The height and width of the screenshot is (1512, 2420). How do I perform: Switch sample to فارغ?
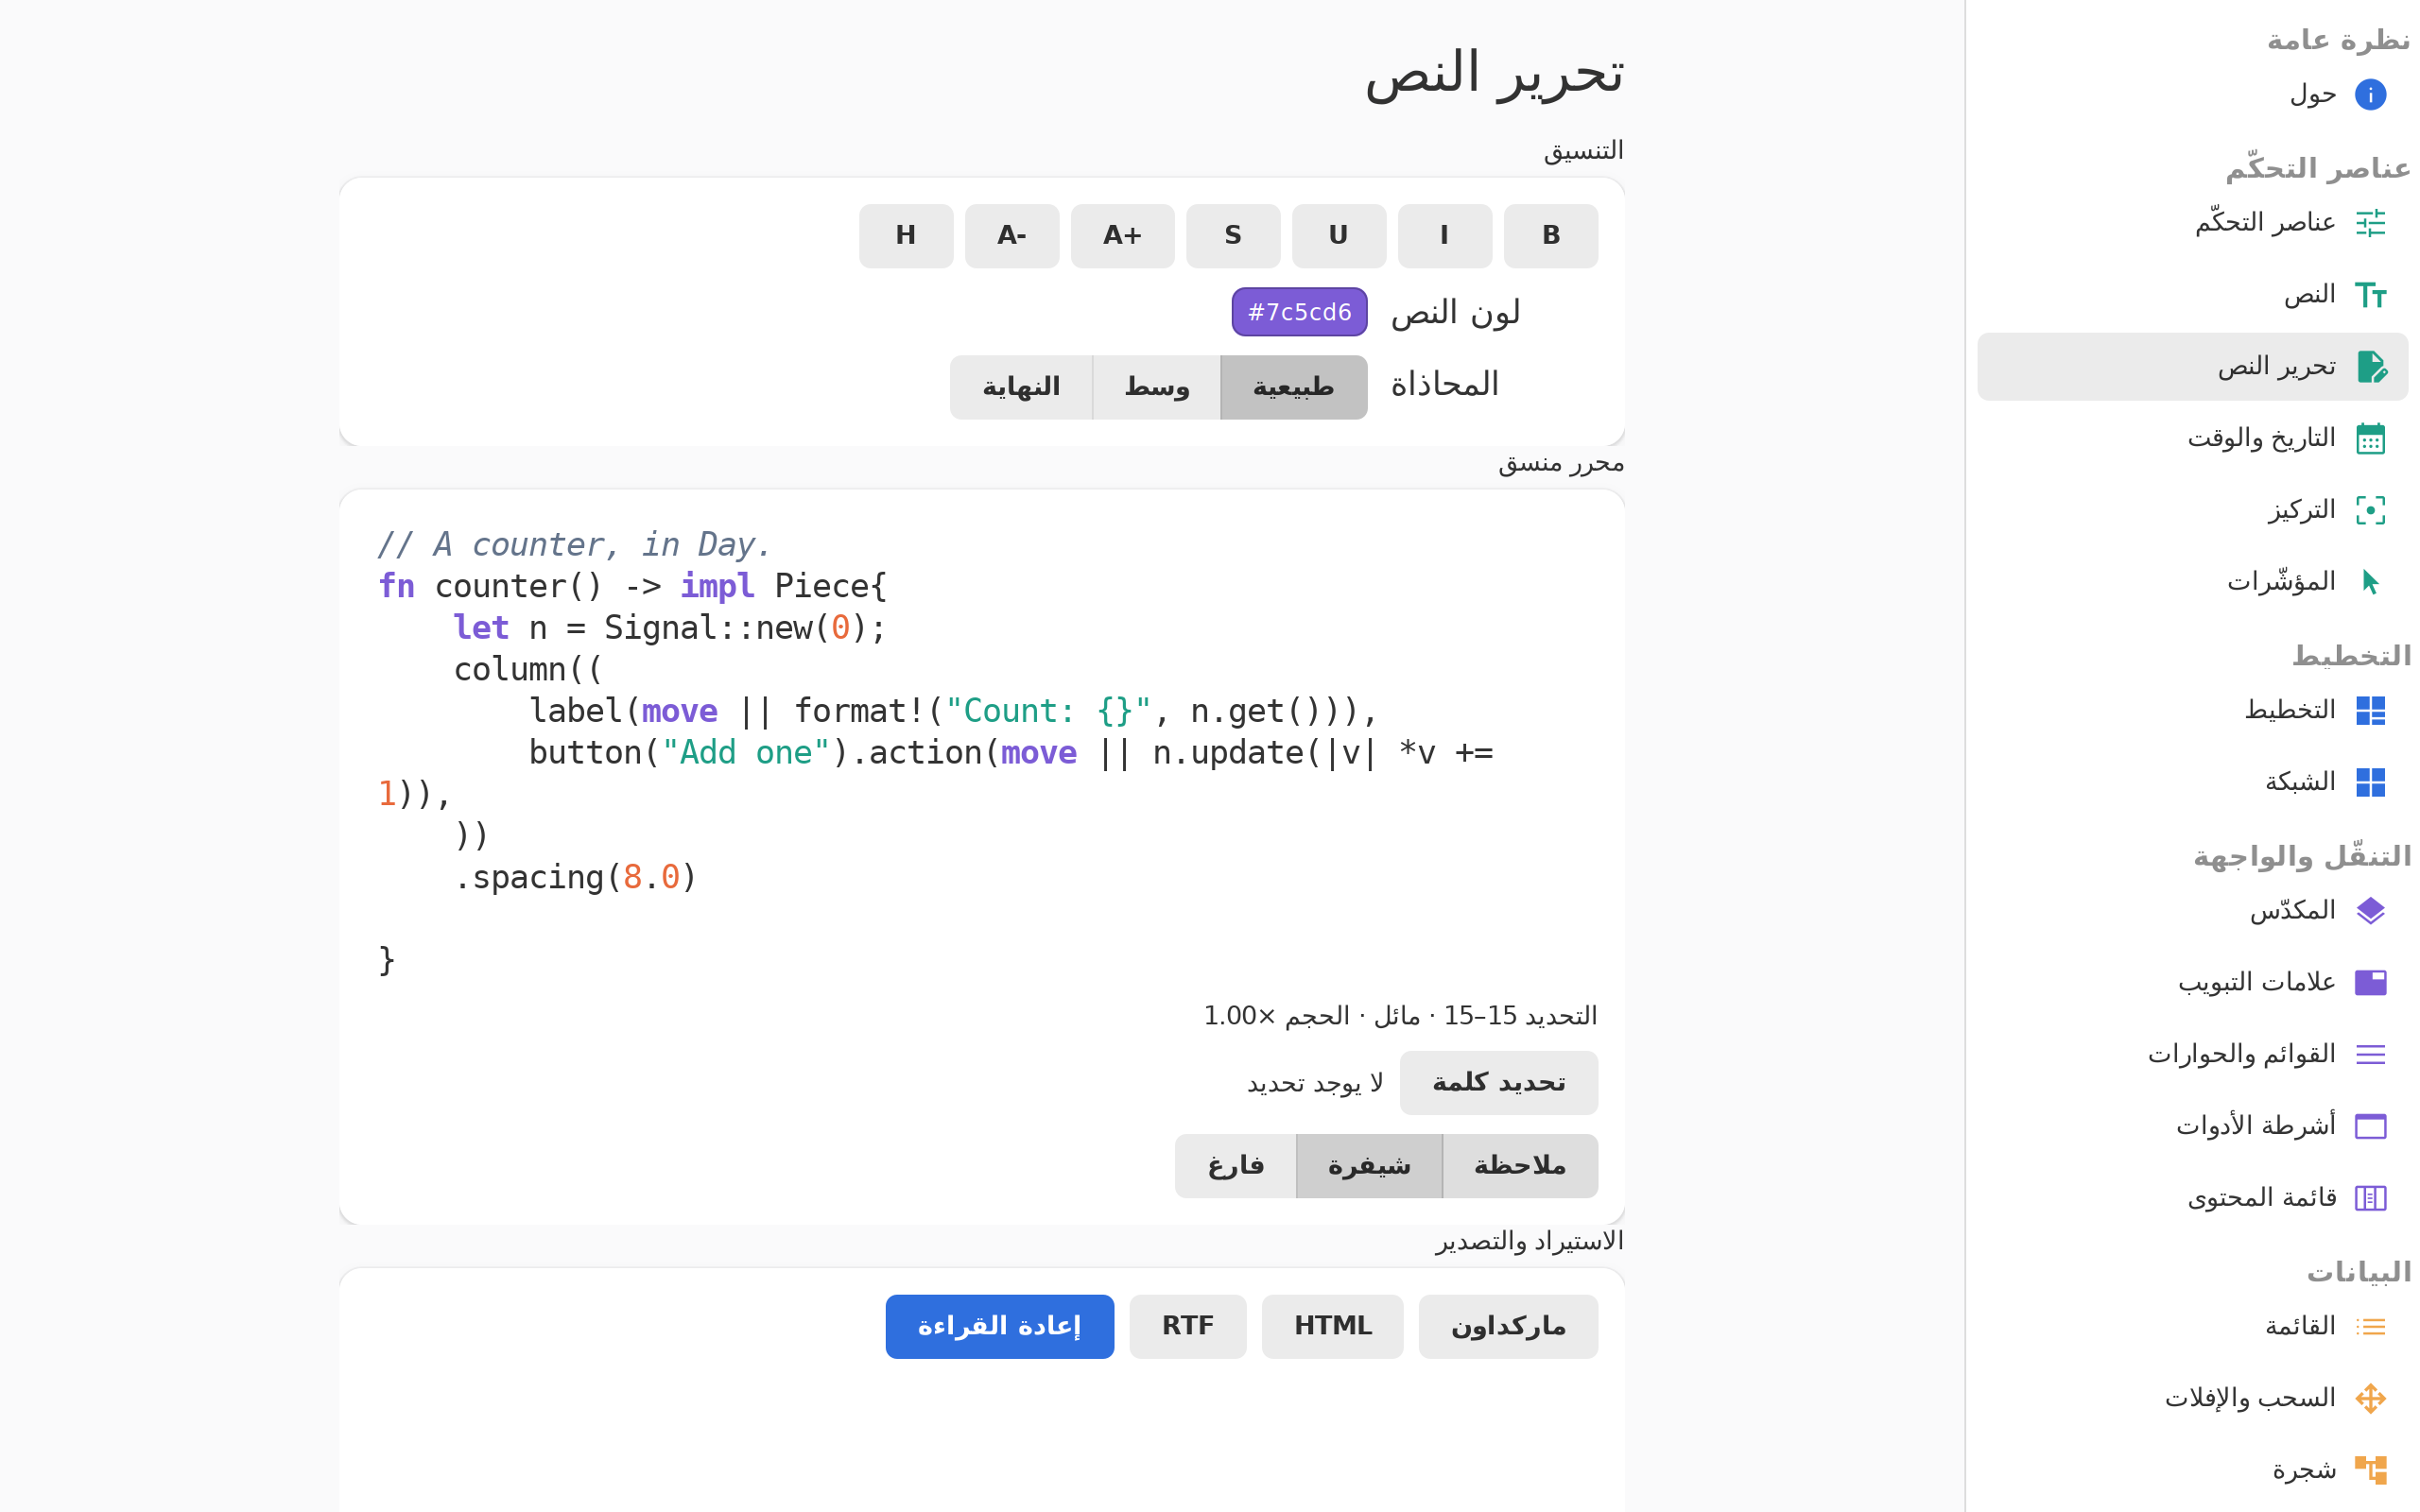[1235, 1166]
